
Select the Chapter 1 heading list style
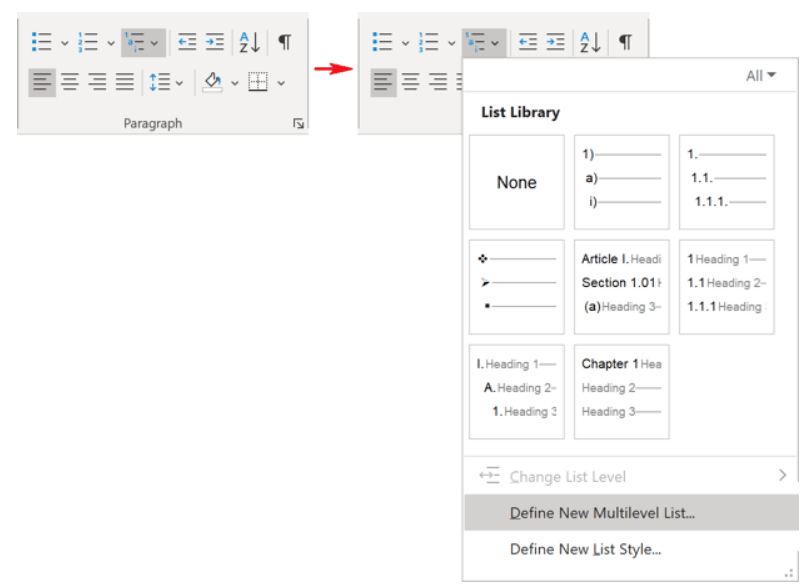[x=621, y=391]
